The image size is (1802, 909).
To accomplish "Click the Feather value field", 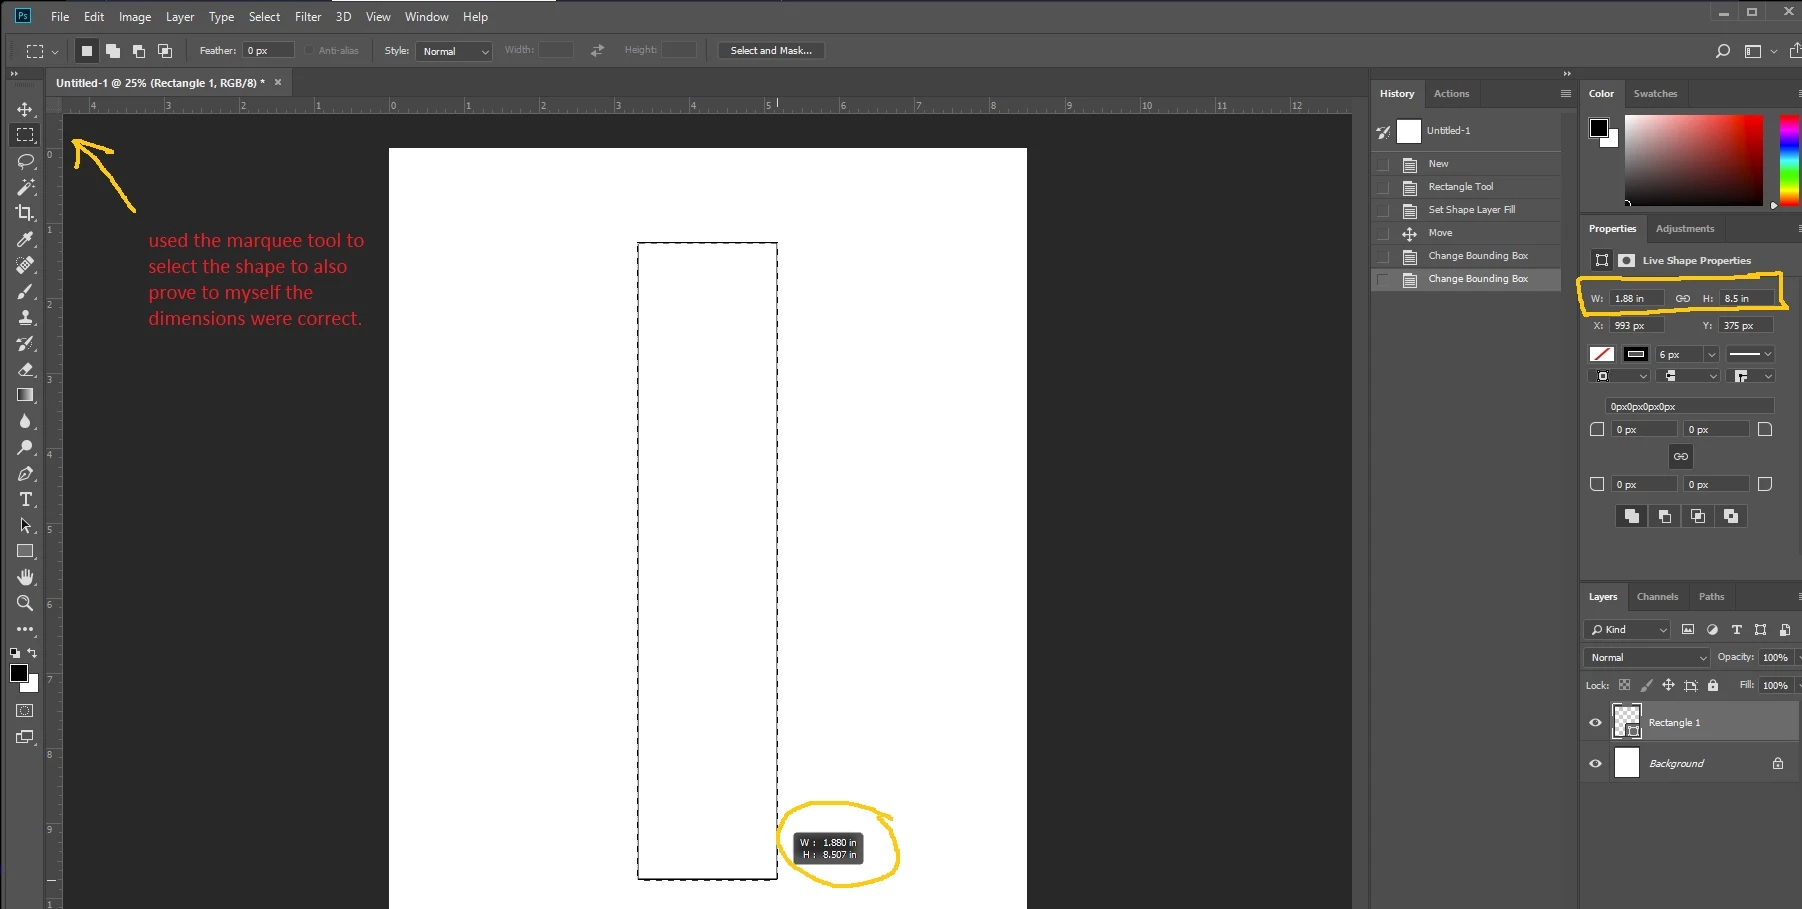I will 269,50.
